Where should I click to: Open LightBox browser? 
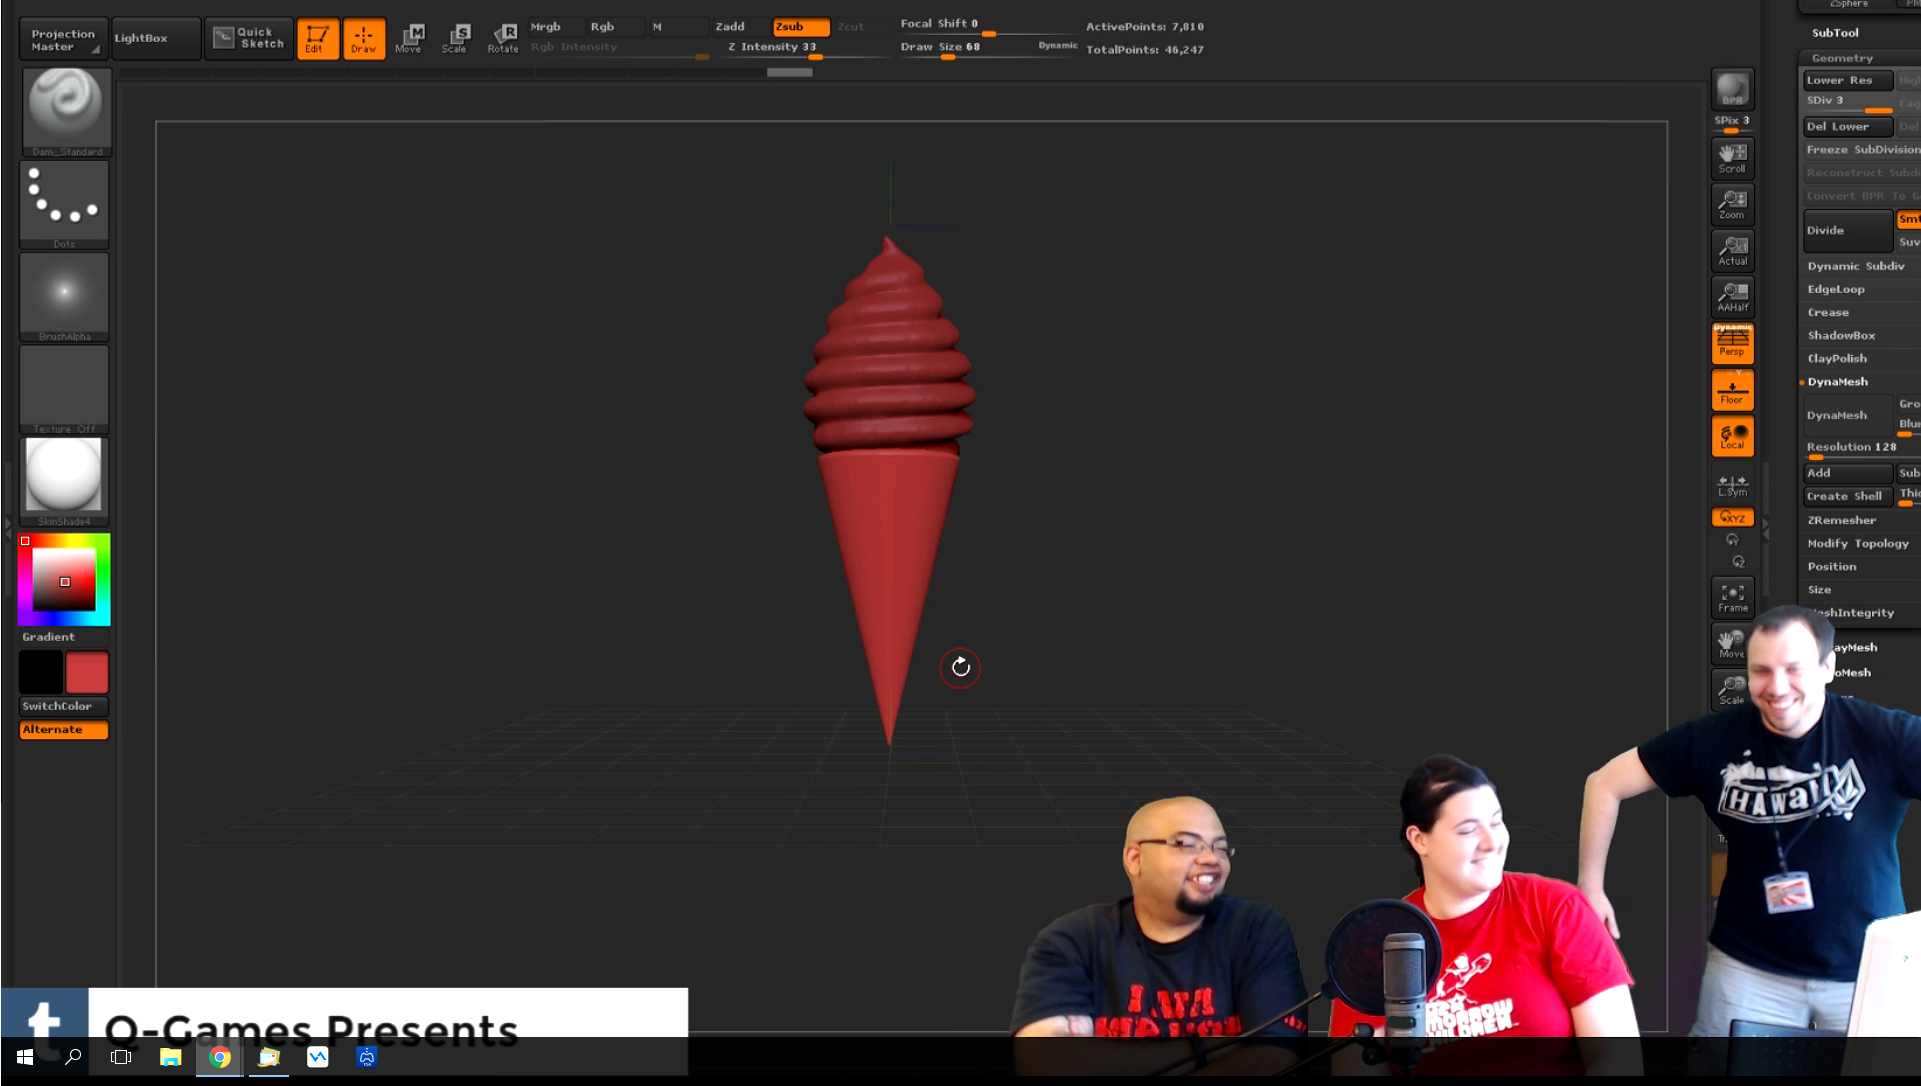point(155,38)
